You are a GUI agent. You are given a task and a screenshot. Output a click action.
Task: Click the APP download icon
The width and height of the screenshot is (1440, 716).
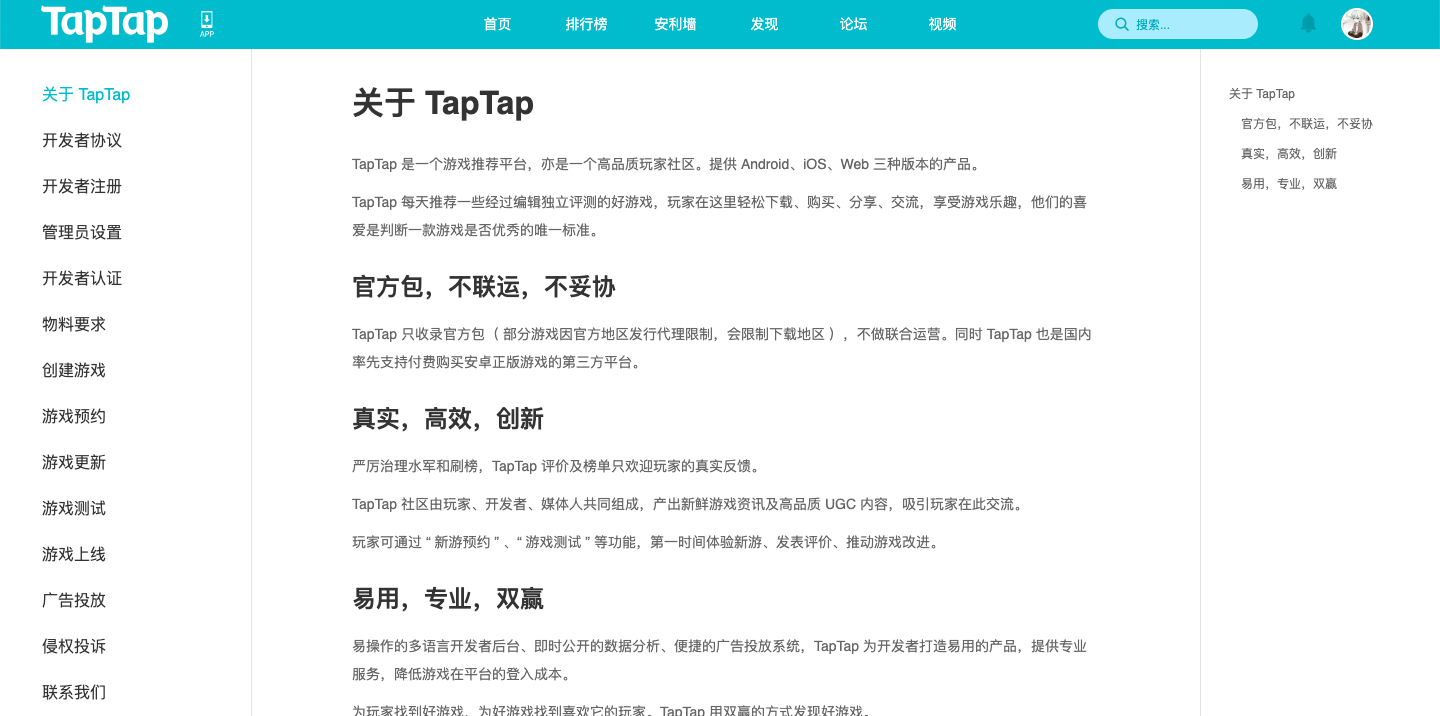206,23
